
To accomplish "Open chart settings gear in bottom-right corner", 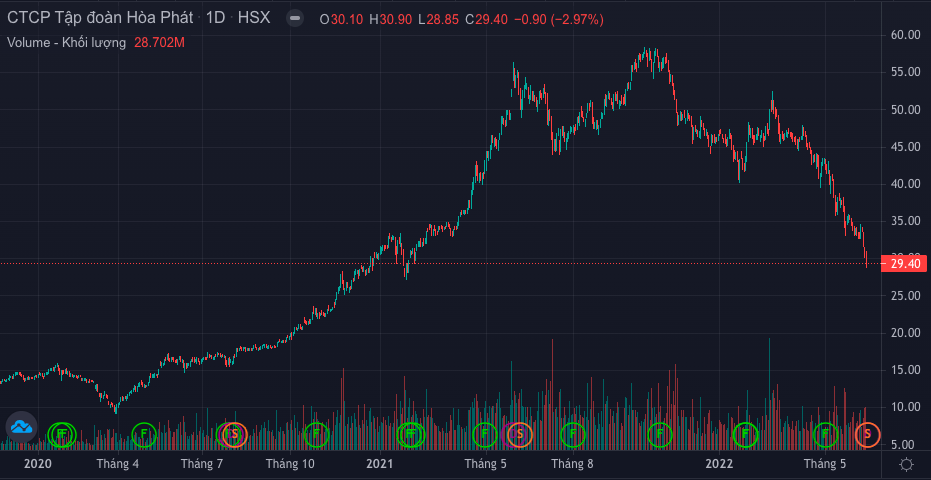I will tap(905, 464).
